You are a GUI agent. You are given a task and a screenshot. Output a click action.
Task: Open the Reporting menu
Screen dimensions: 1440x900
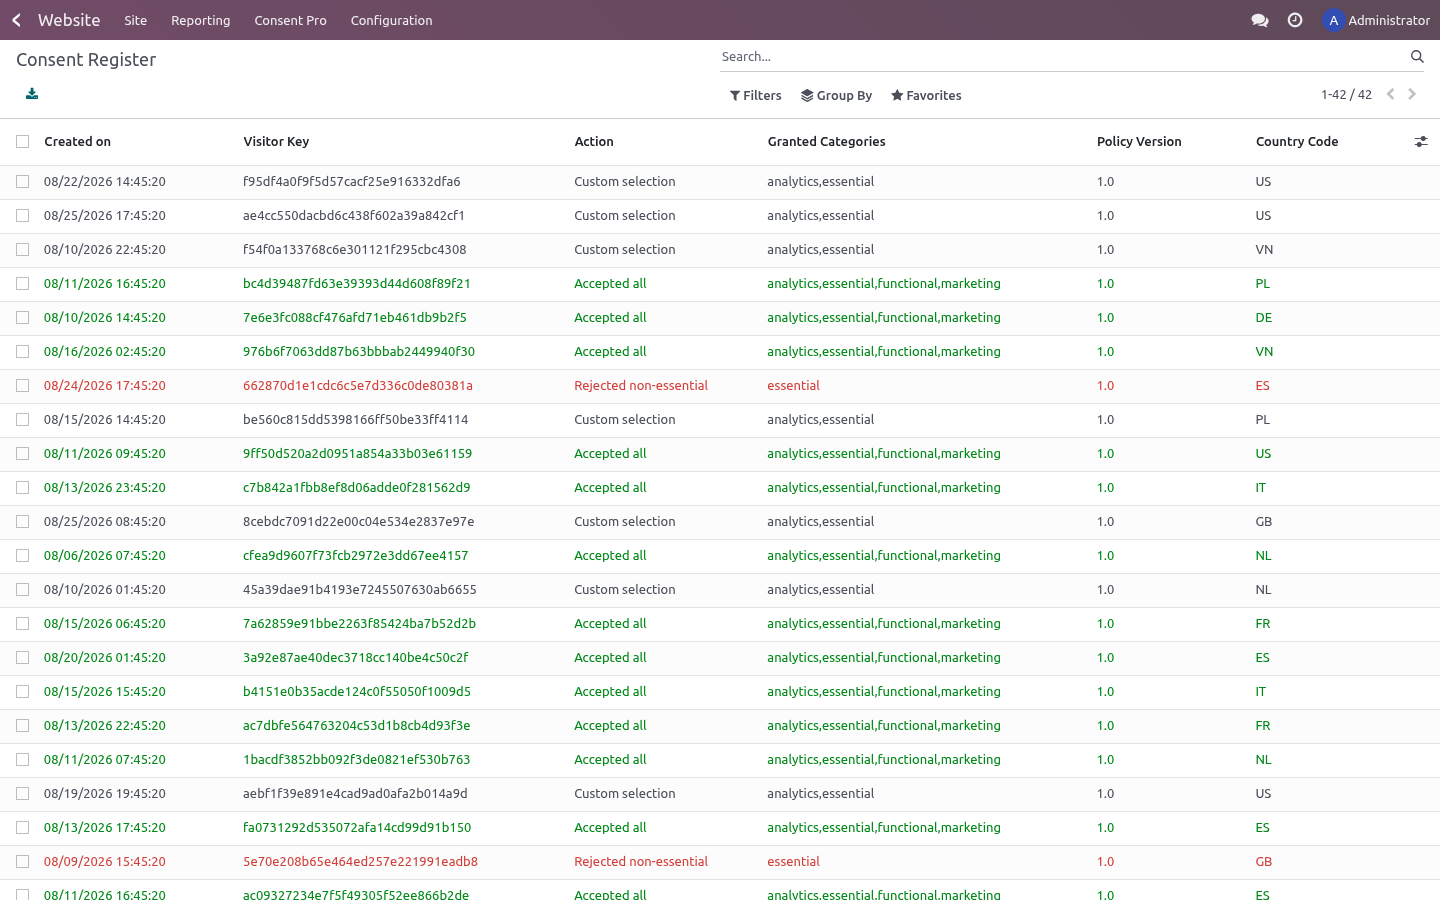[x=201, y=20]
